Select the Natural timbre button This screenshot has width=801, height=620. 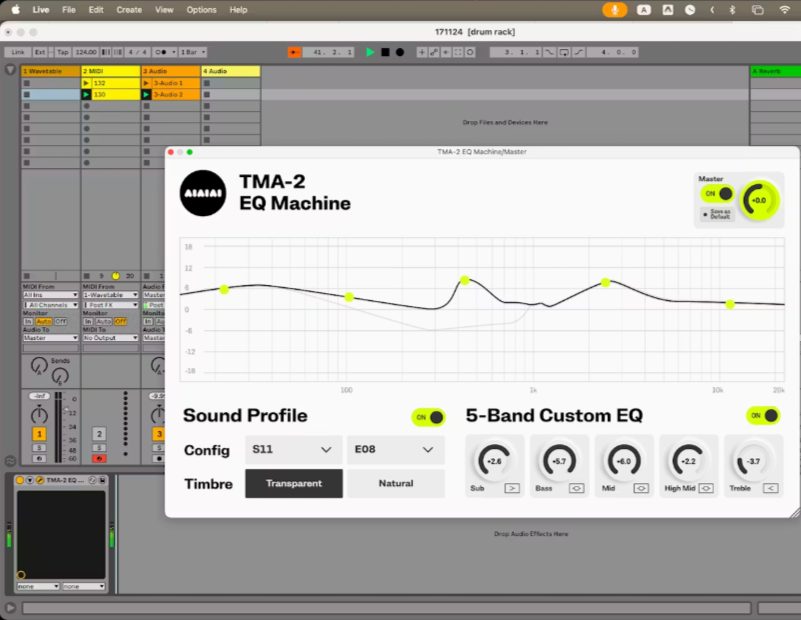click(x=395, y=484)
